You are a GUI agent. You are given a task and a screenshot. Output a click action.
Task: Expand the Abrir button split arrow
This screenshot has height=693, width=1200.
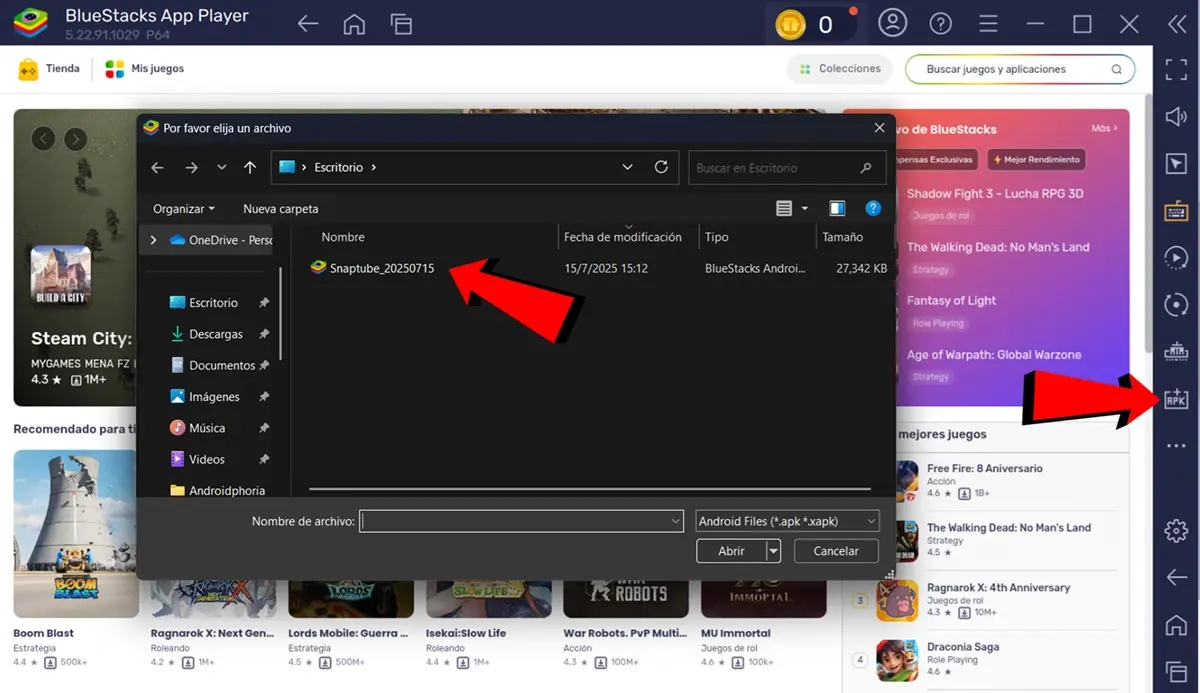(773, 551)
